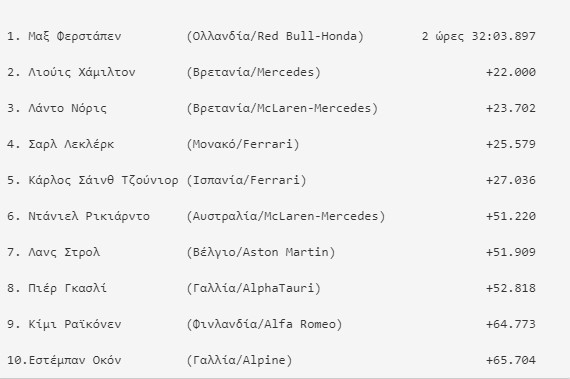Click the (Ολλανδία/Red Bull-Honda) team text
This screenshot has height=379, width=570.
coord(275,36)
